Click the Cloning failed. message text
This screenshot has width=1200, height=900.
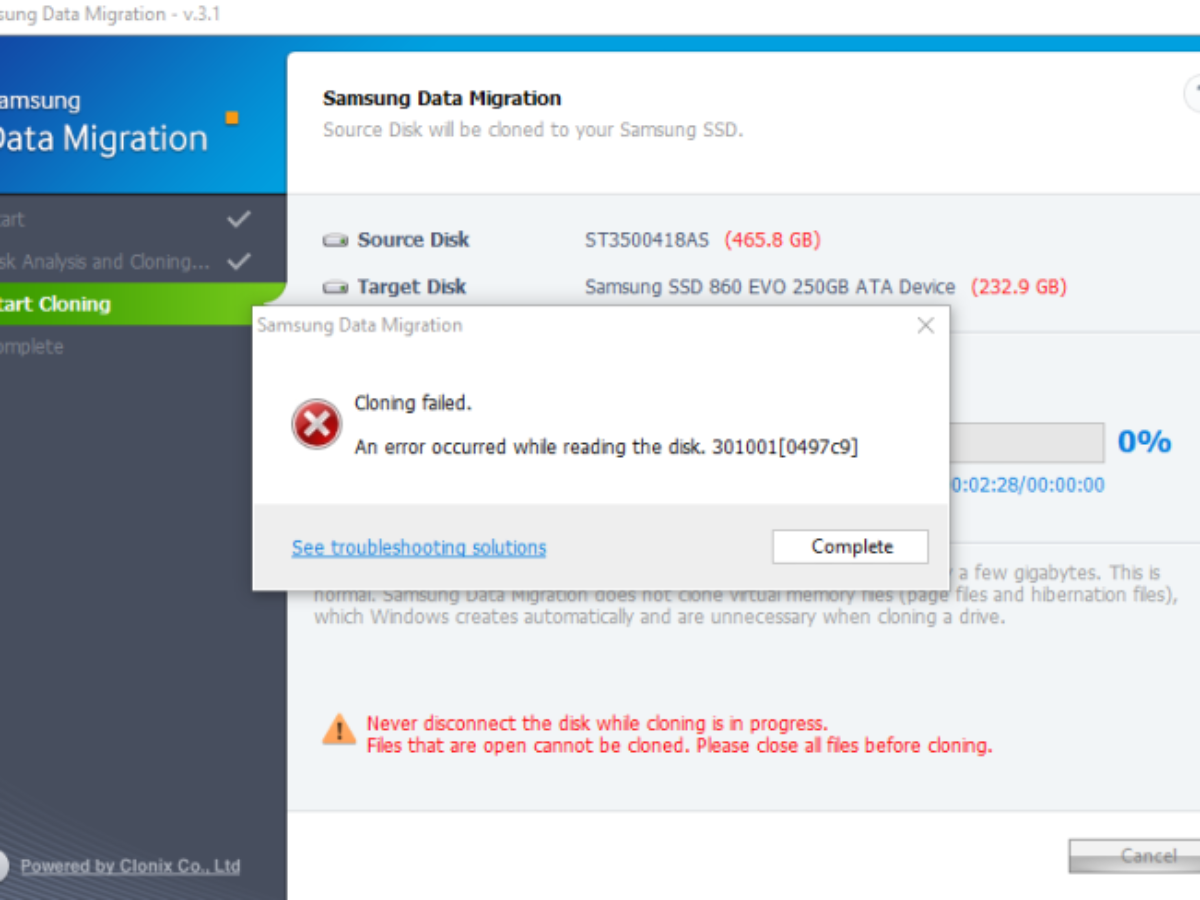point(413,403)
